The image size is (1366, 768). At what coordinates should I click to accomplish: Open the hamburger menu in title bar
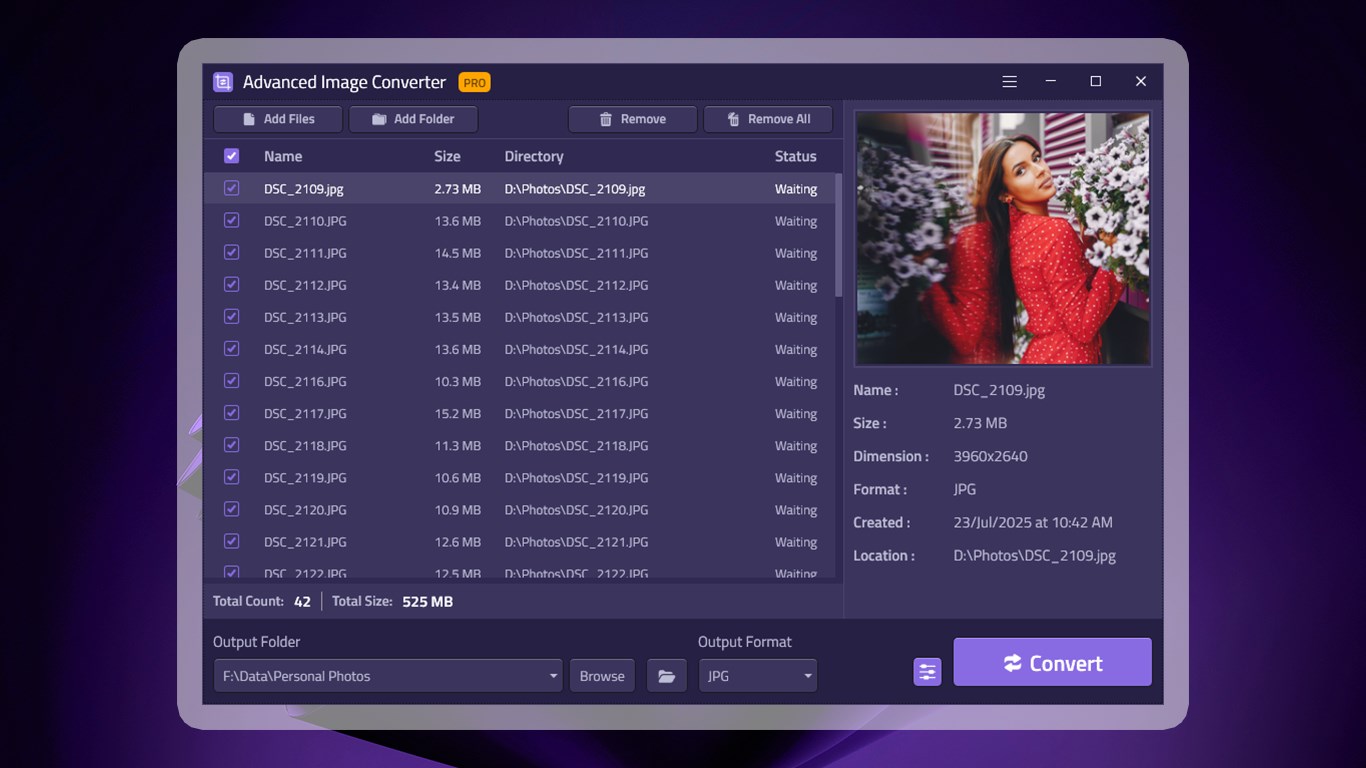[x=1010, y=81]
